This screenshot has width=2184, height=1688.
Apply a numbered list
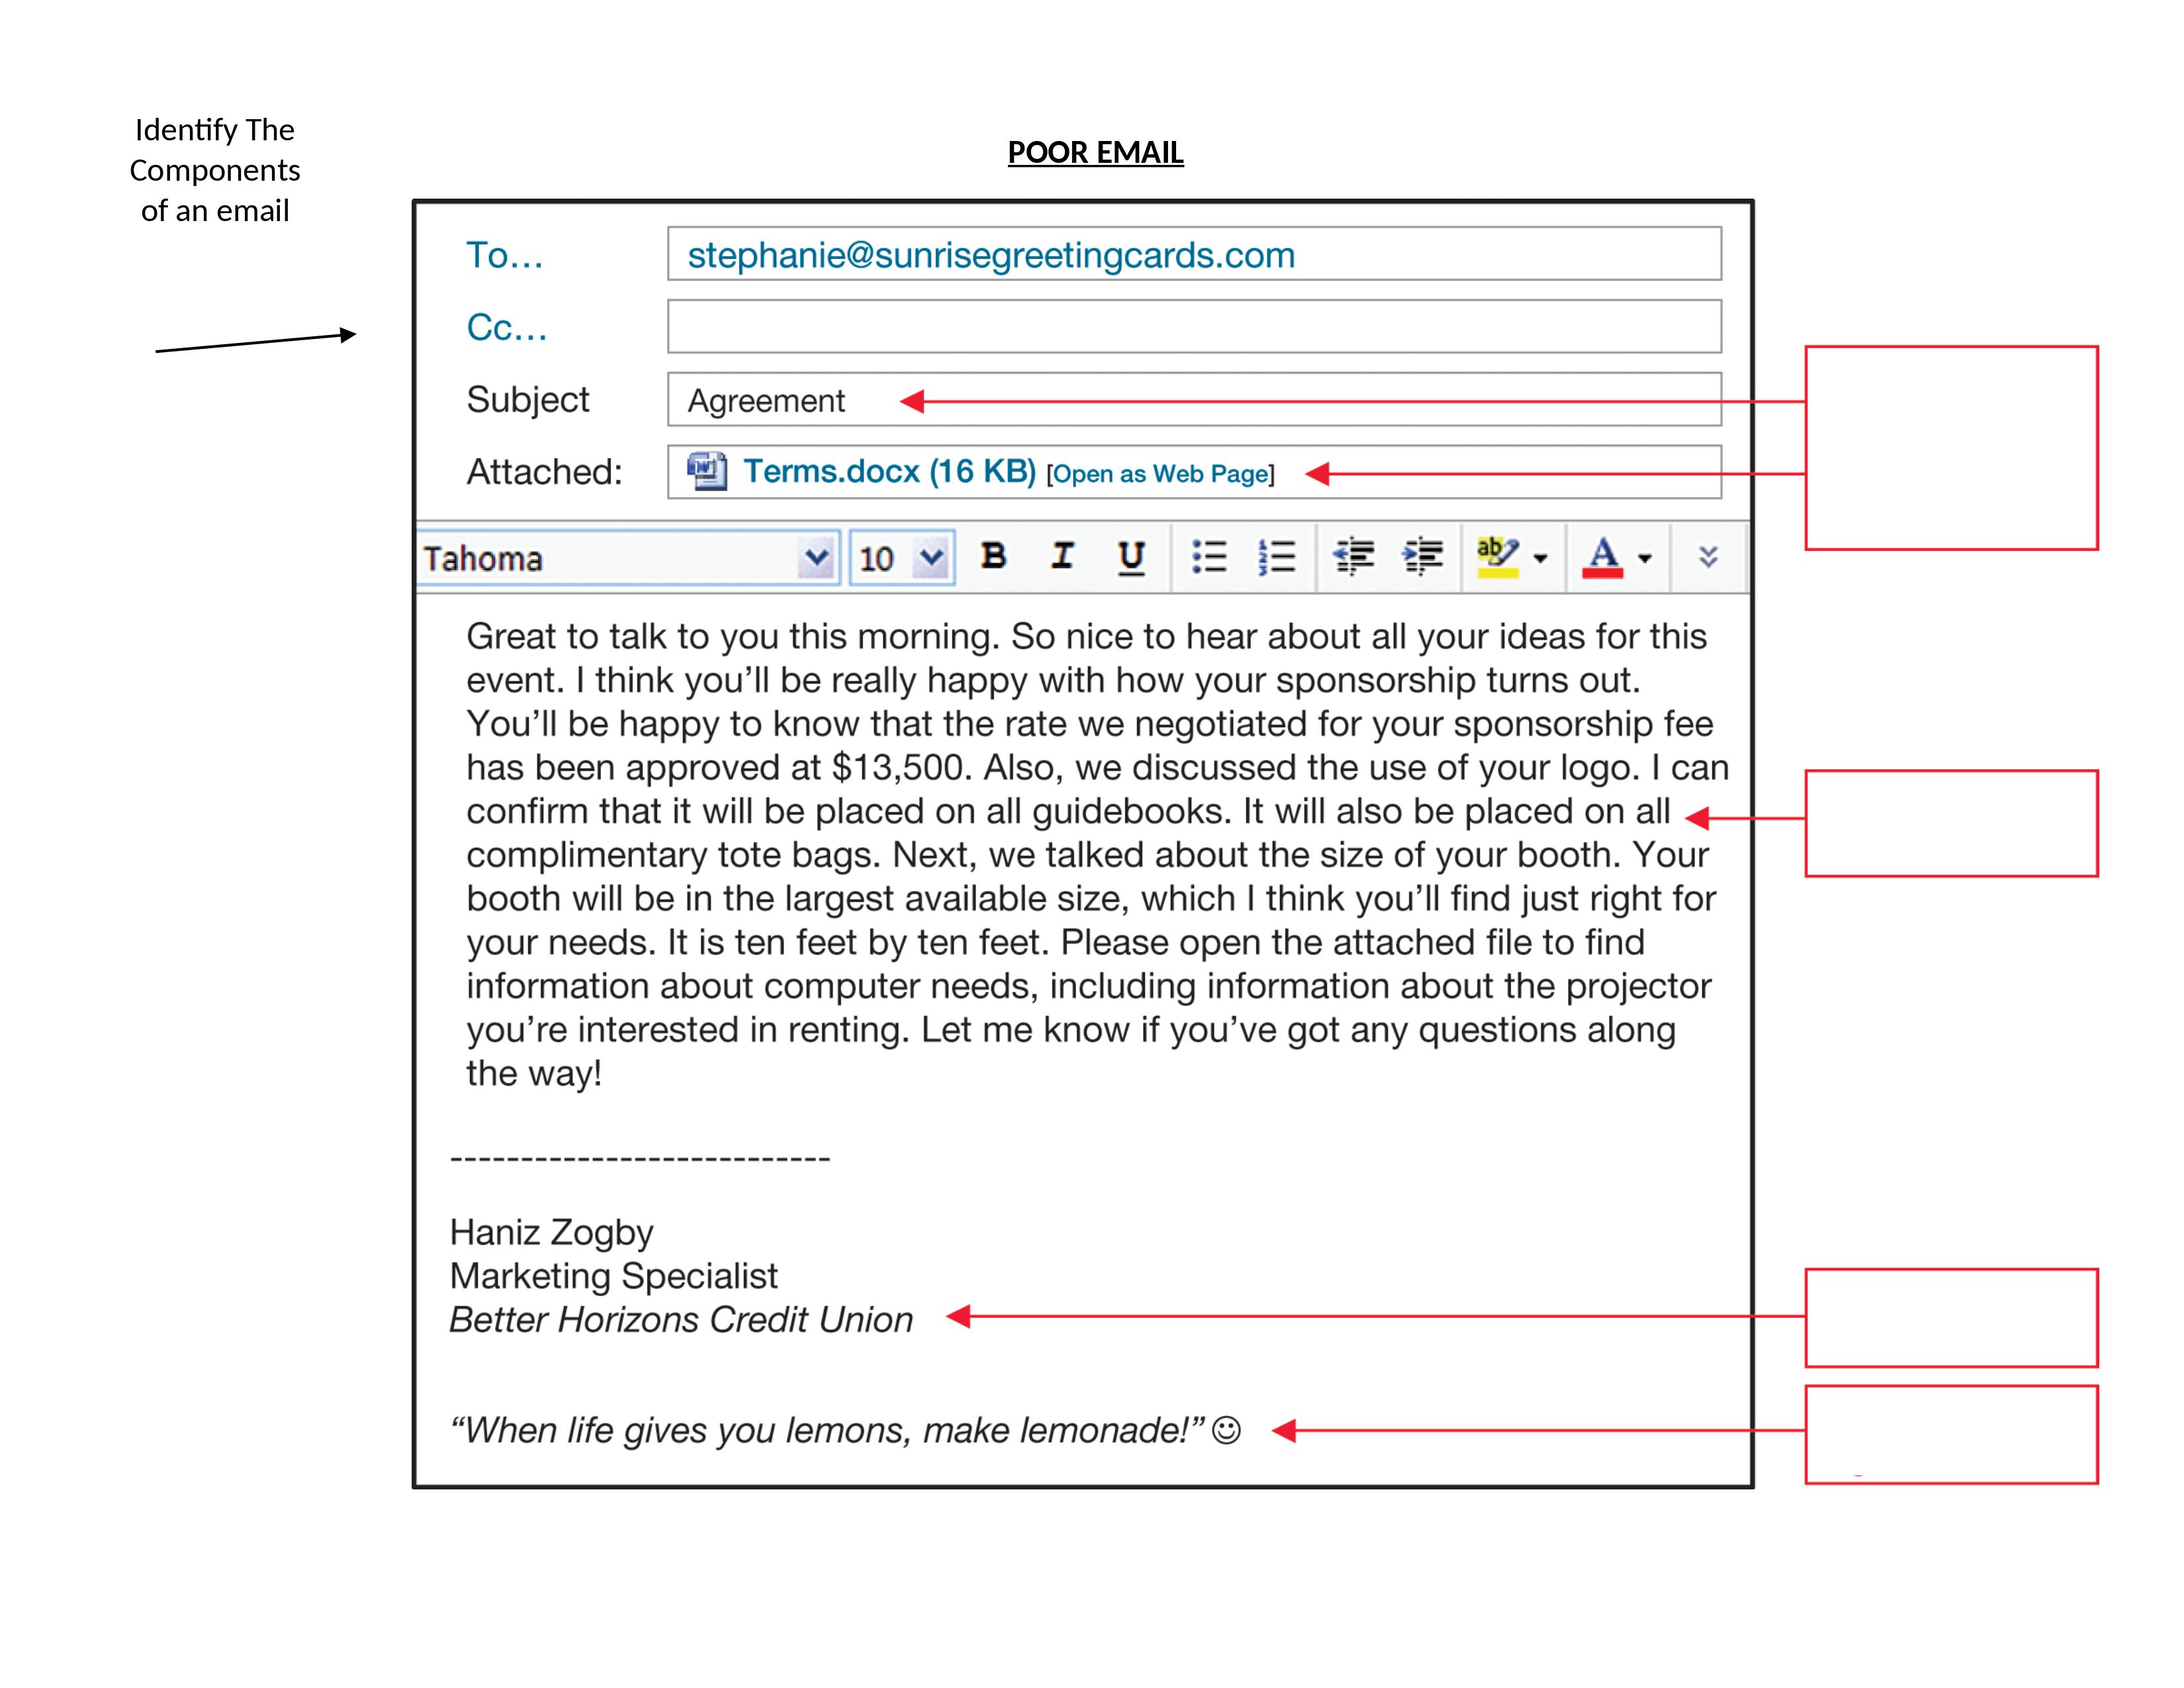(1277, 558)
